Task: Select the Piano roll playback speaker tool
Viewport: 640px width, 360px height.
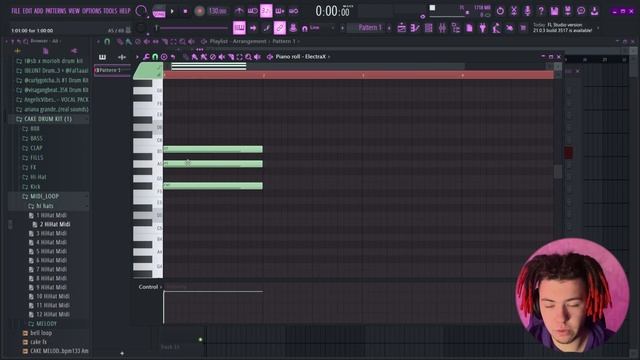Action: (x=257, y=57)
